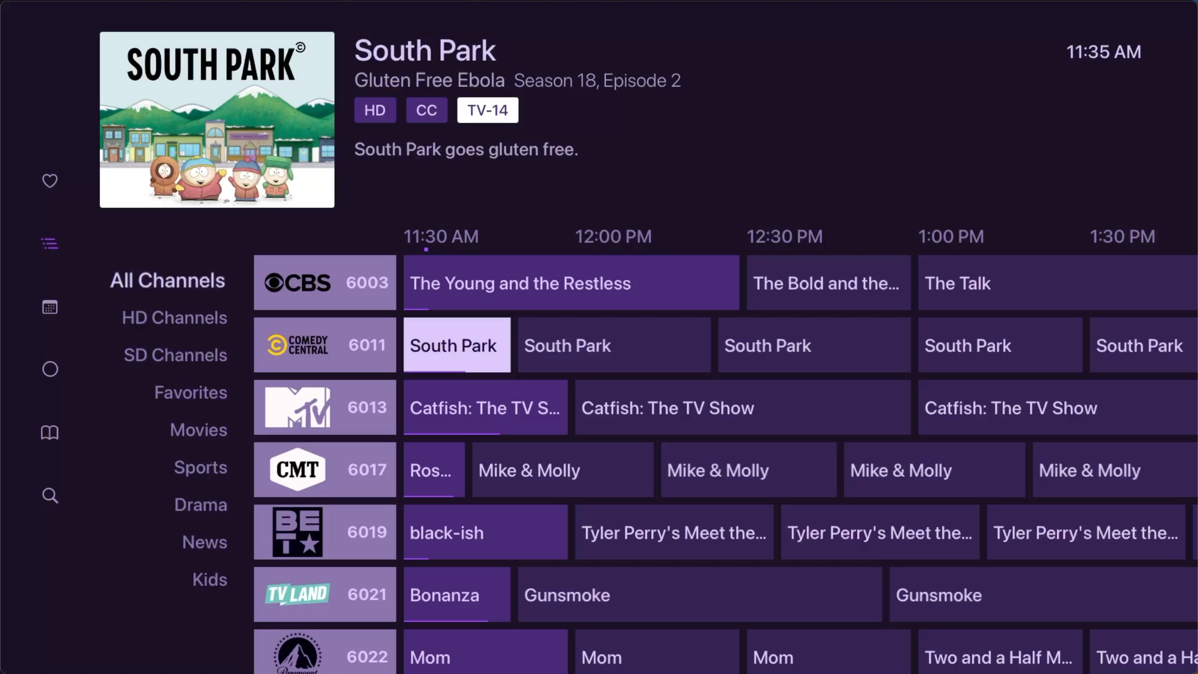Enable closed captions via CC badge
This screenshot has height=674, width=1198.
pyautogui.click(x=427, y=110)
